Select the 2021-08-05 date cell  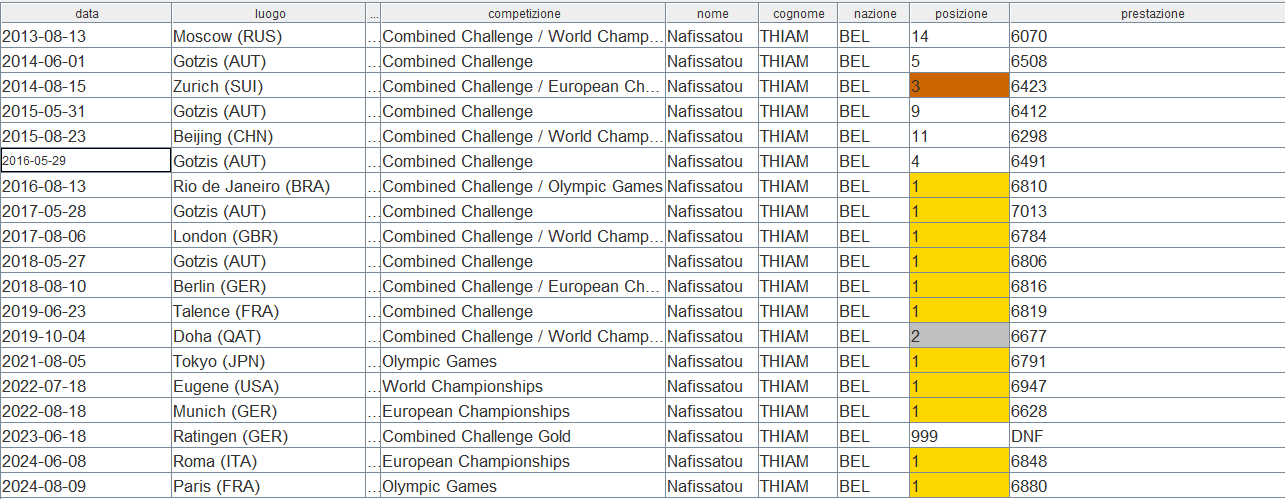(86, 361)
